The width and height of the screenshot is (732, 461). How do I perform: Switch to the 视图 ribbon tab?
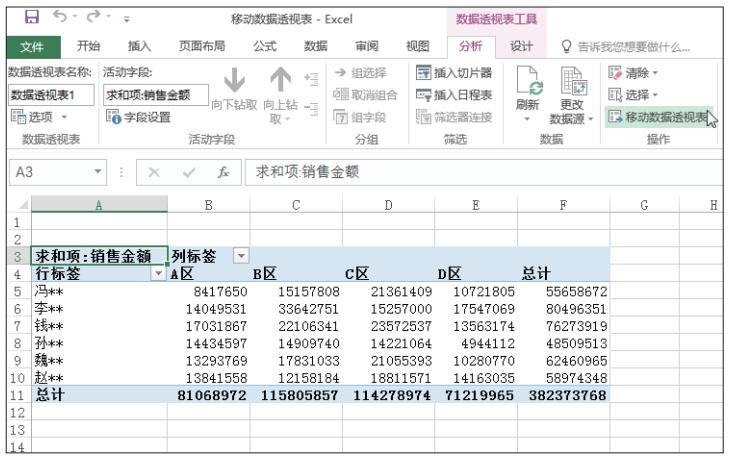(417, 46)
